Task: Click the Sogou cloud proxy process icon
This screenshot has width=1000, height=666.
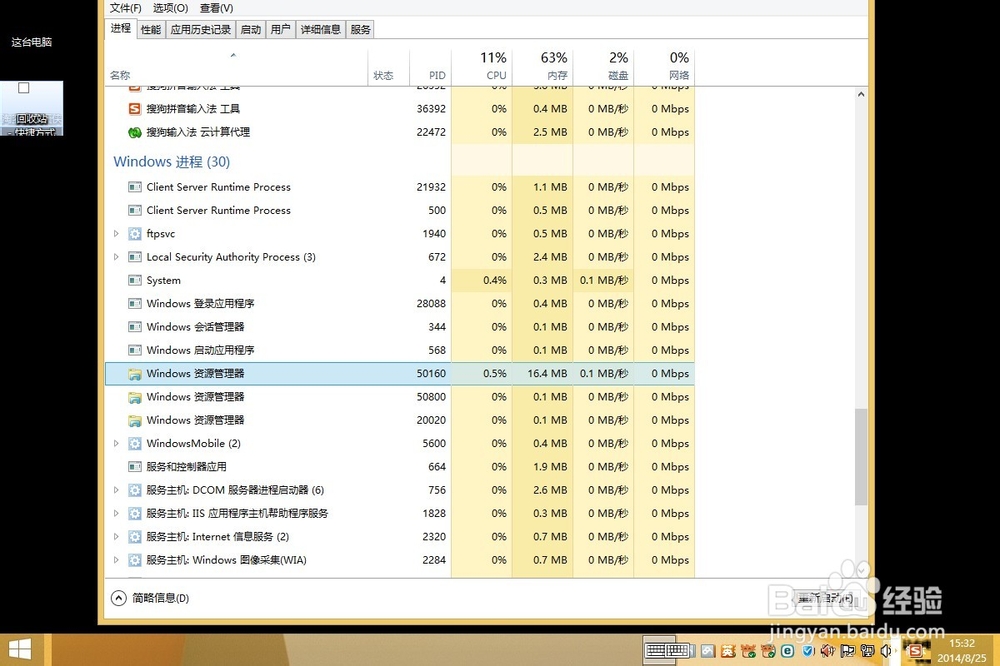Action: pyautogui.click(x=135, y=133)
